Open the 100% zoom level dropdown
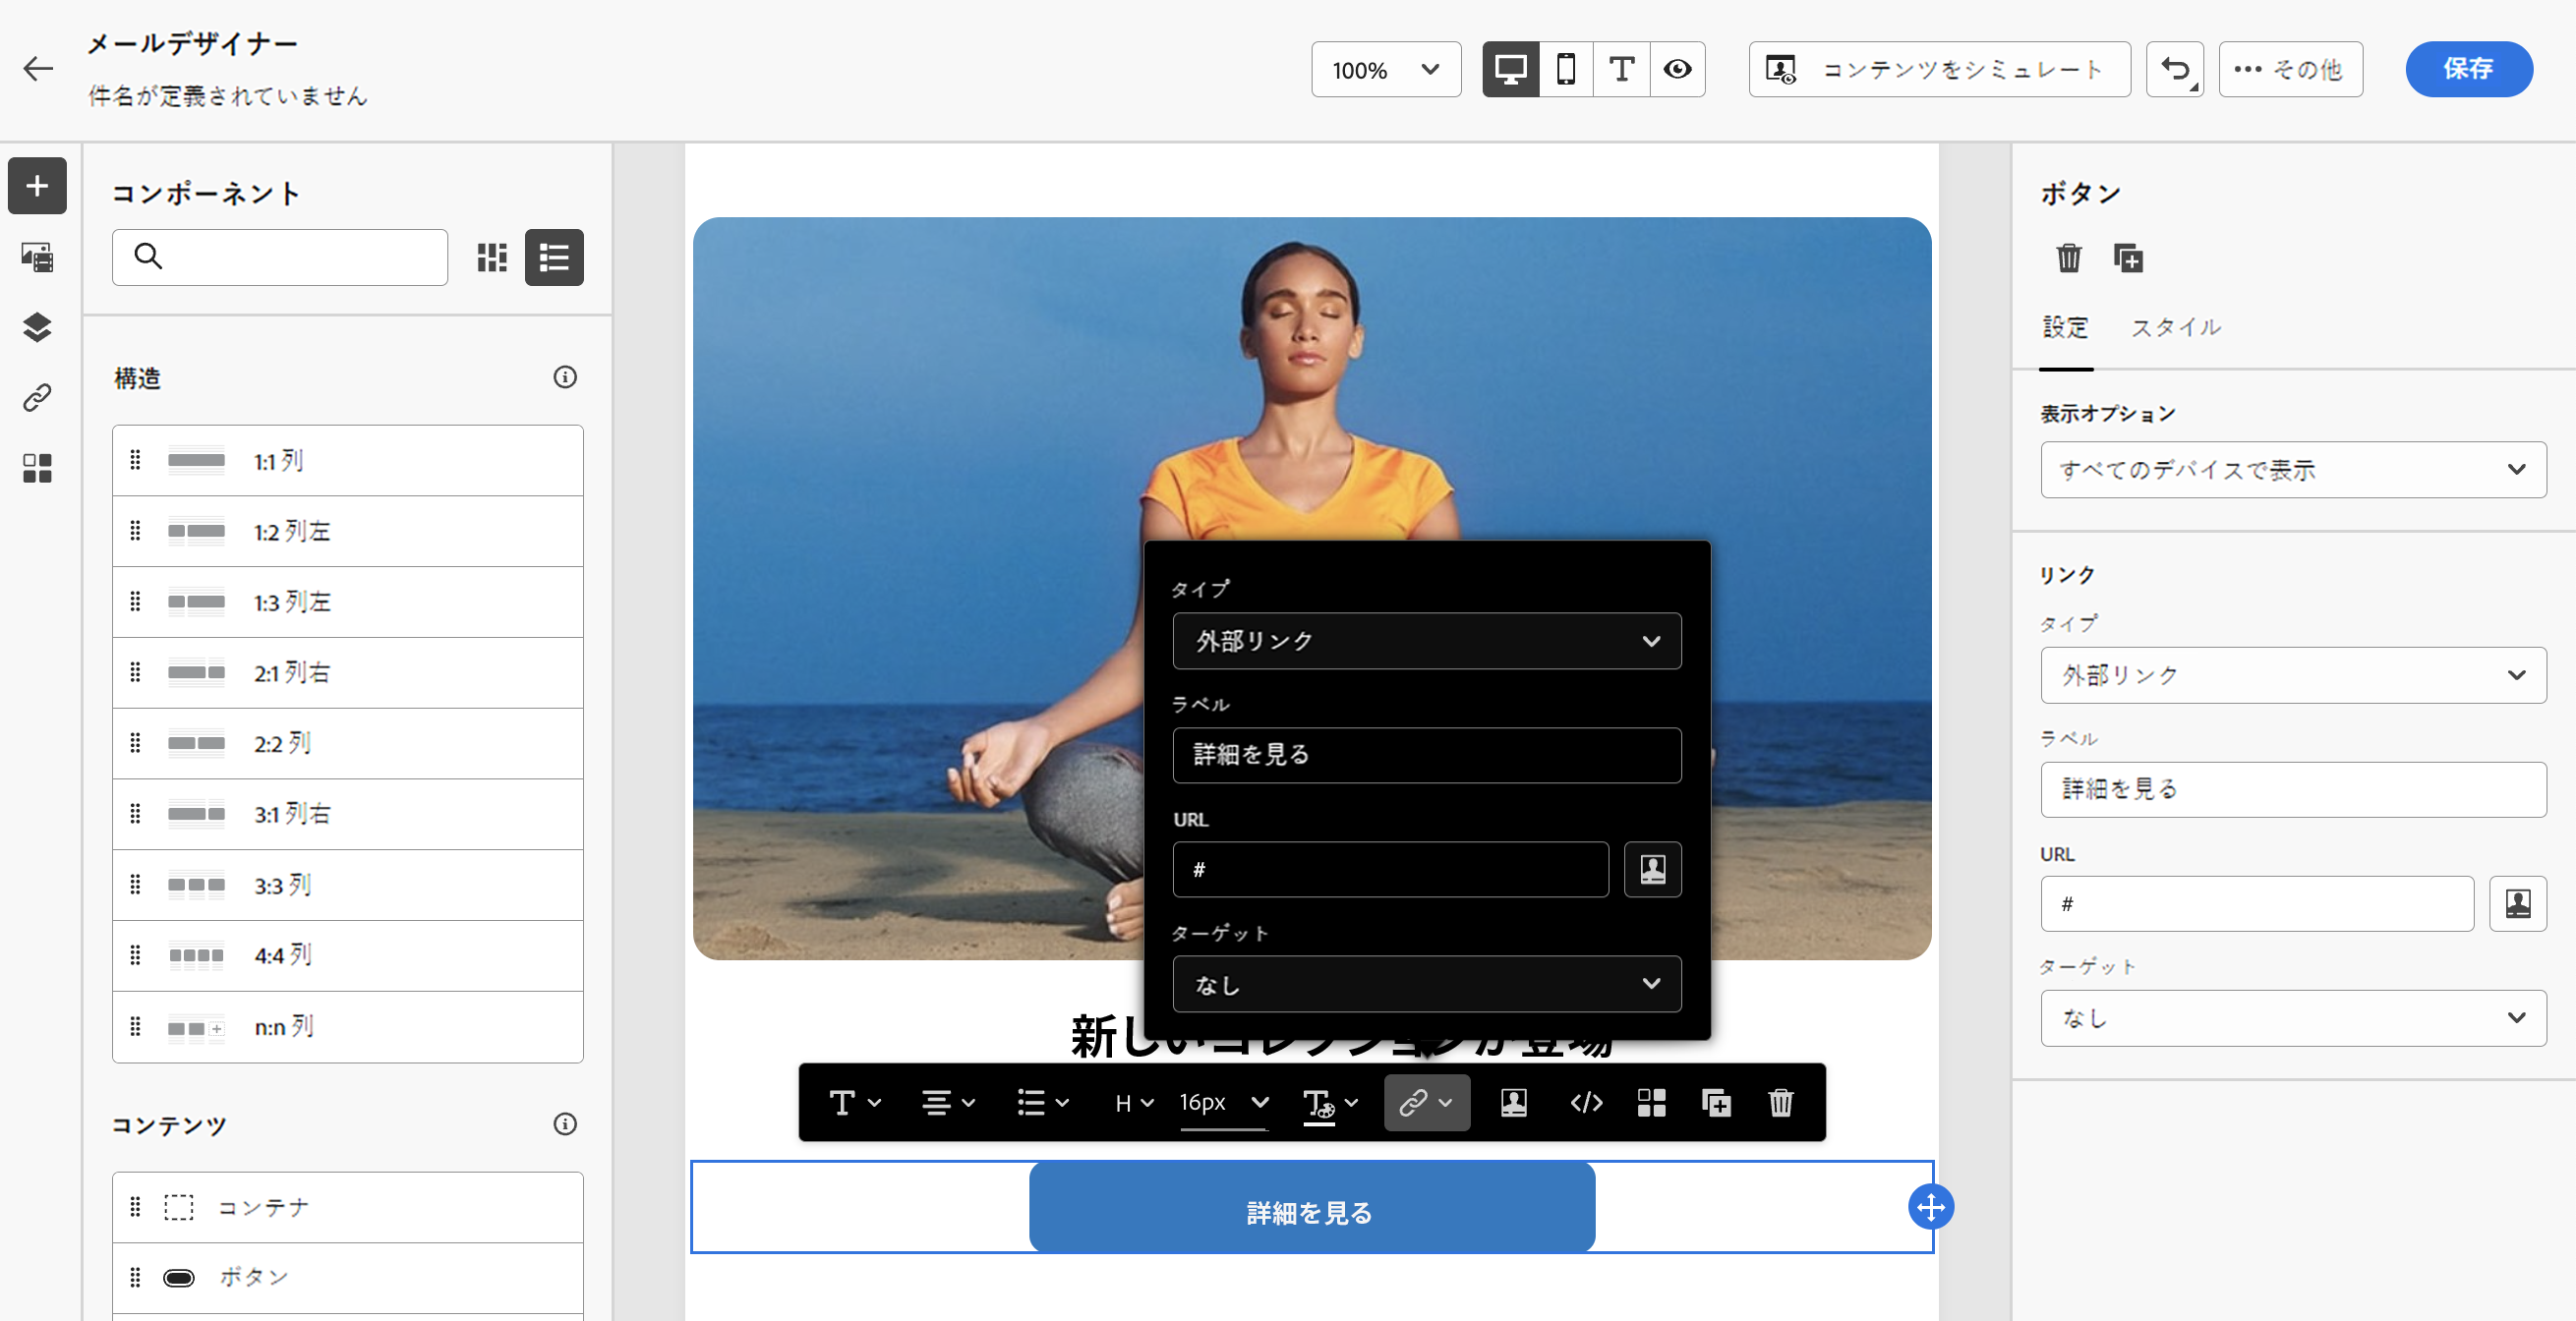Viewport: 2576px width, 1321px height. pyautogui.click(x=1385, y=69)
